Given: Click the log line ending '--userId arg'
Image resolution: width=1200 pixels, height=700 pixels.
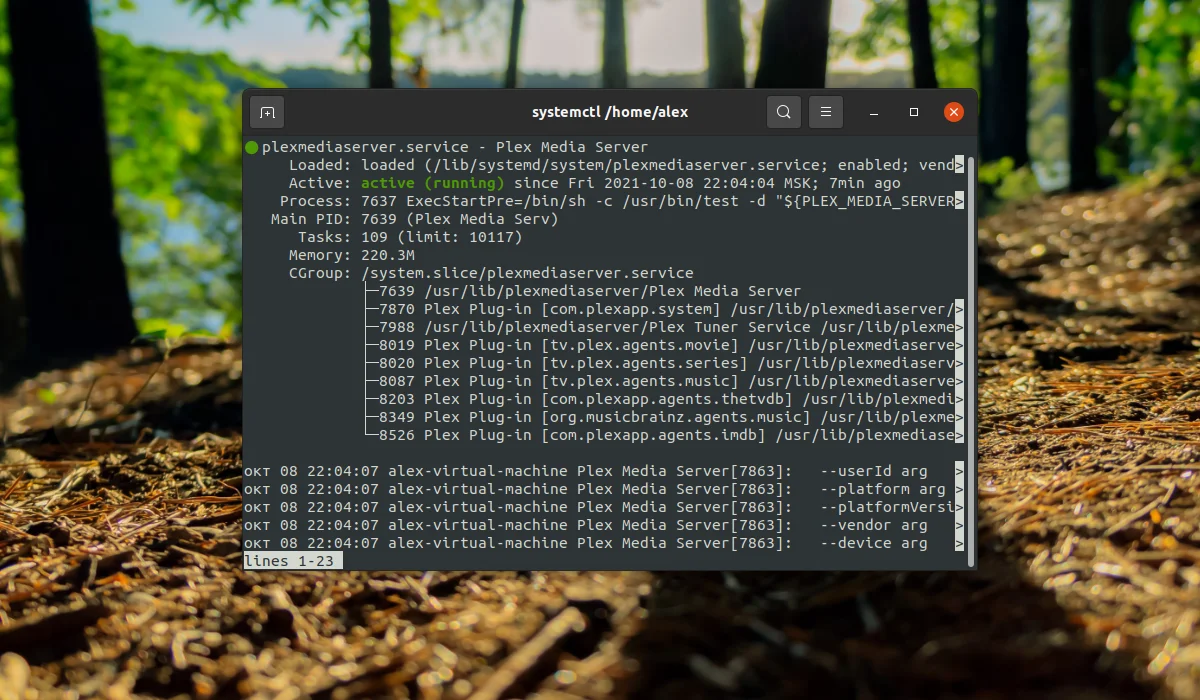Looking at the screenshot, I should tap(604, 471).
